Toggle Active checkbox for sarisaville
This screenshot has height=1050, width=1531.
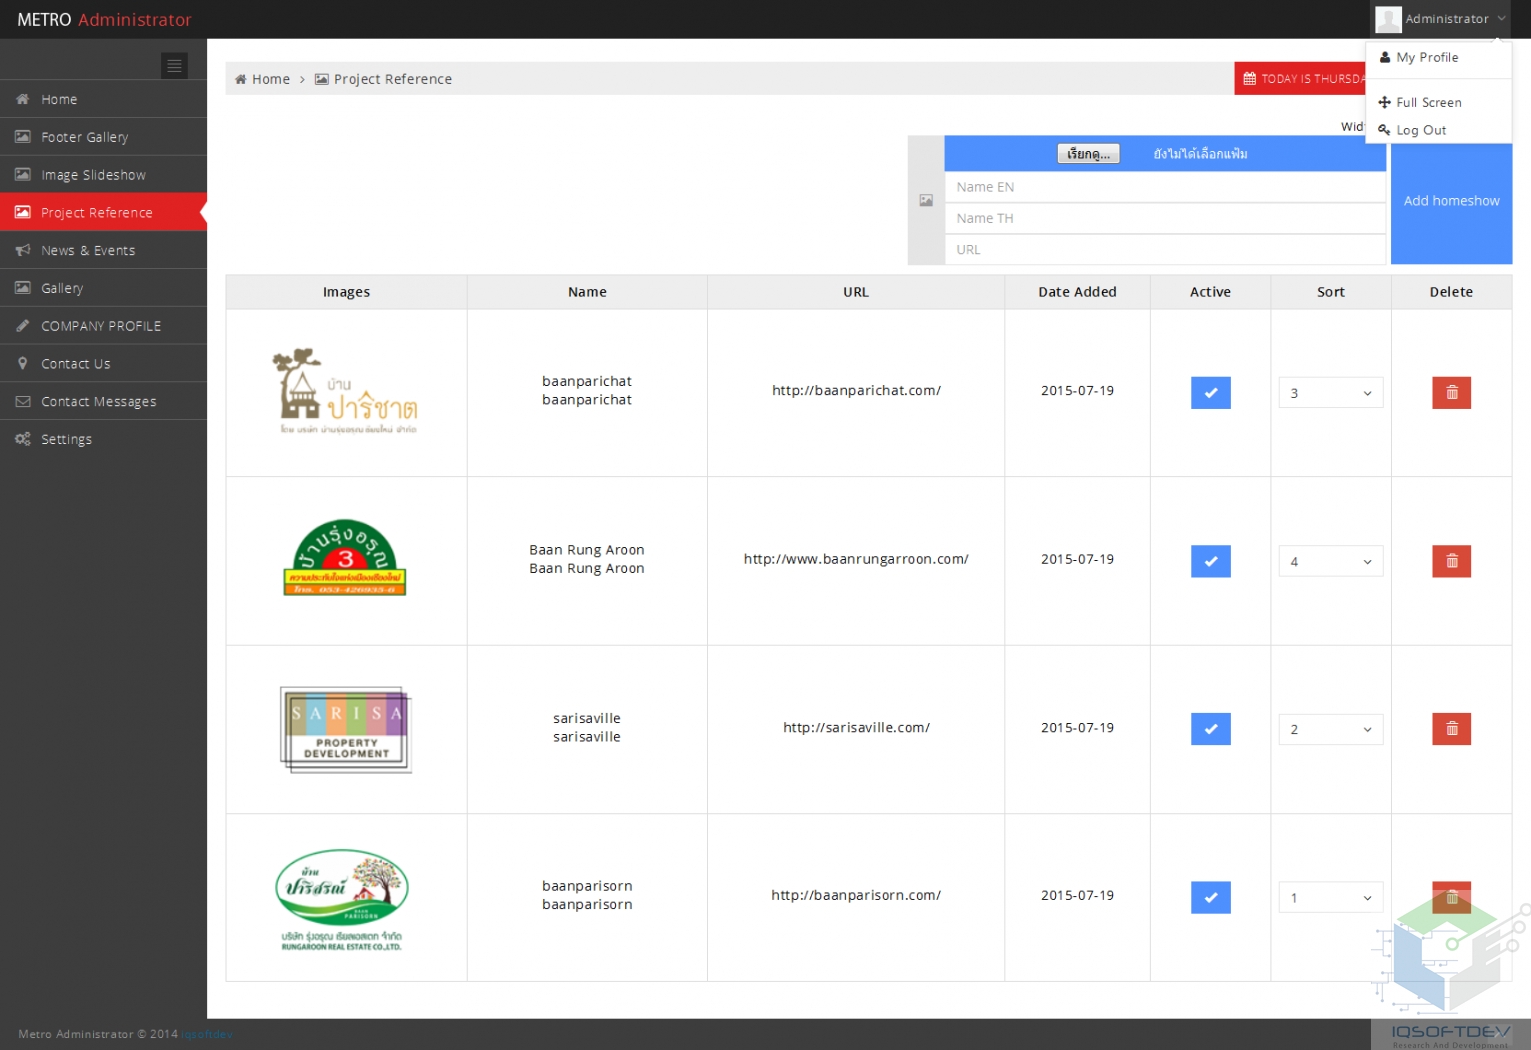click(x=1210, y=729)
